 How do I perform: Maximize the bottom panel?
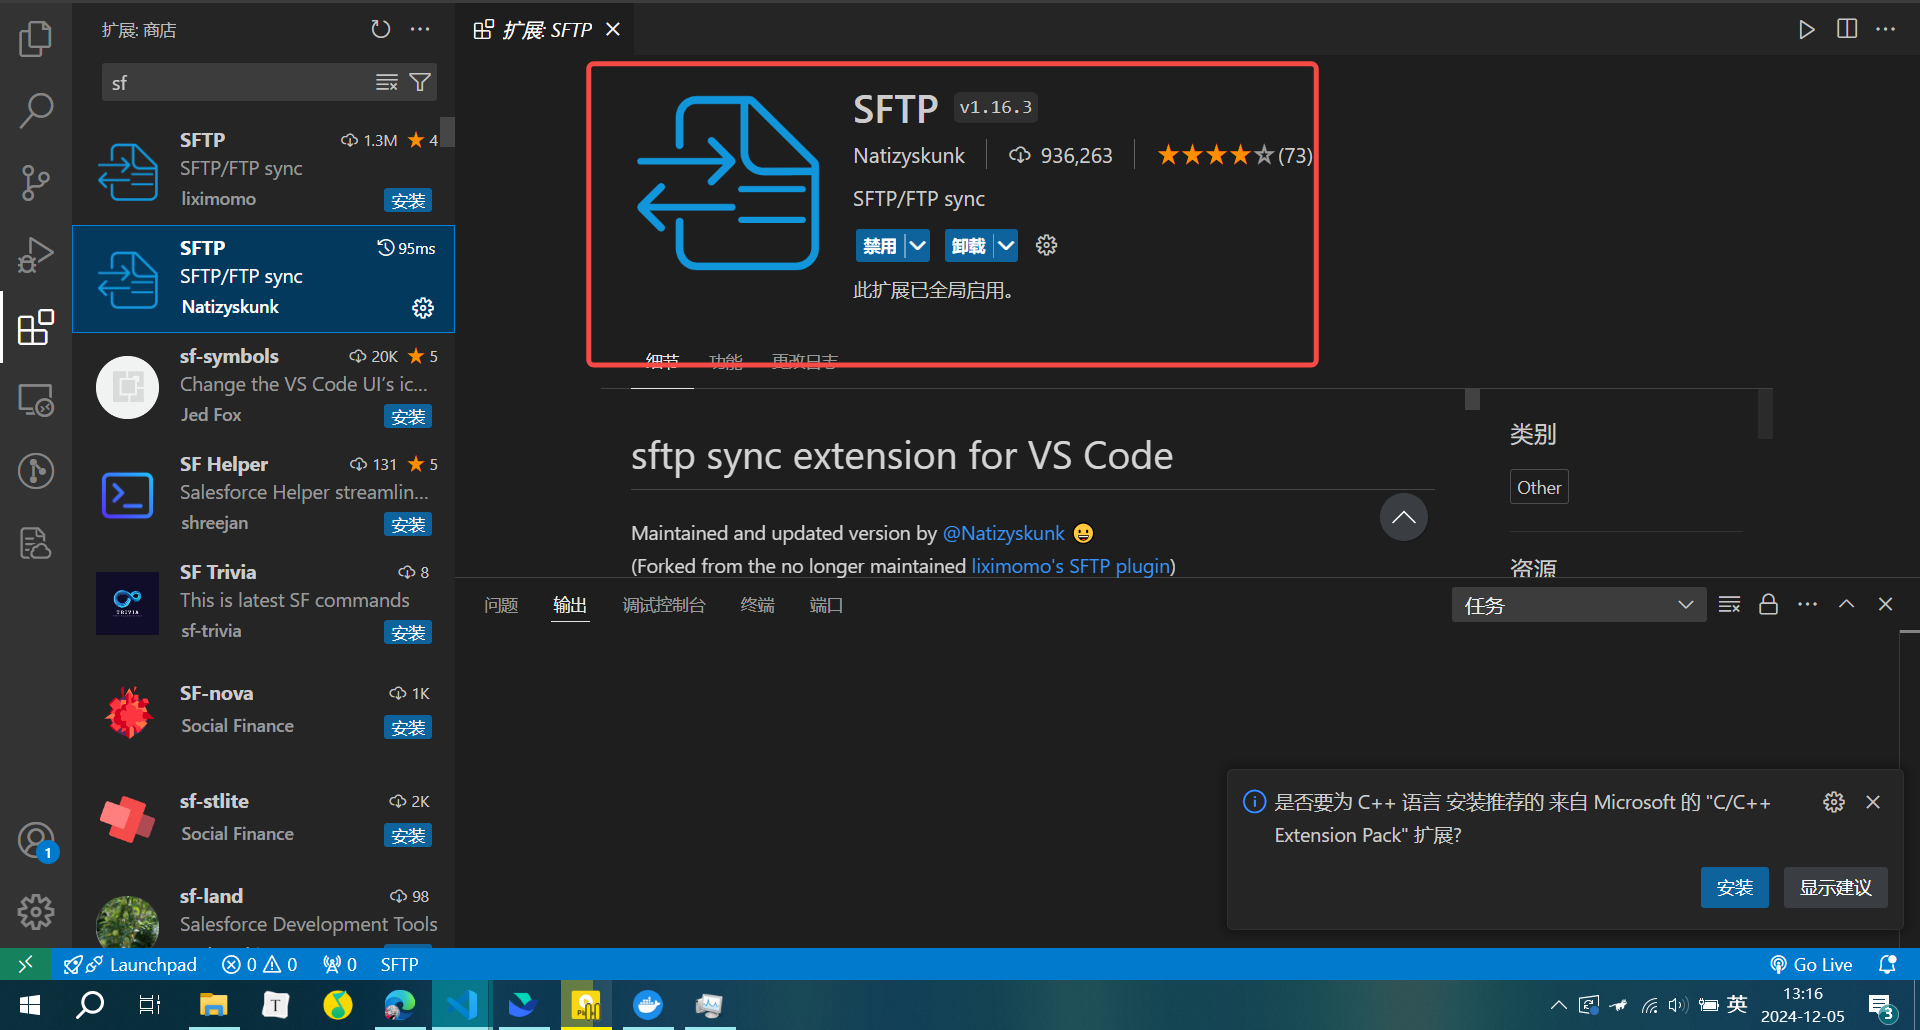tap(1847, 604)
